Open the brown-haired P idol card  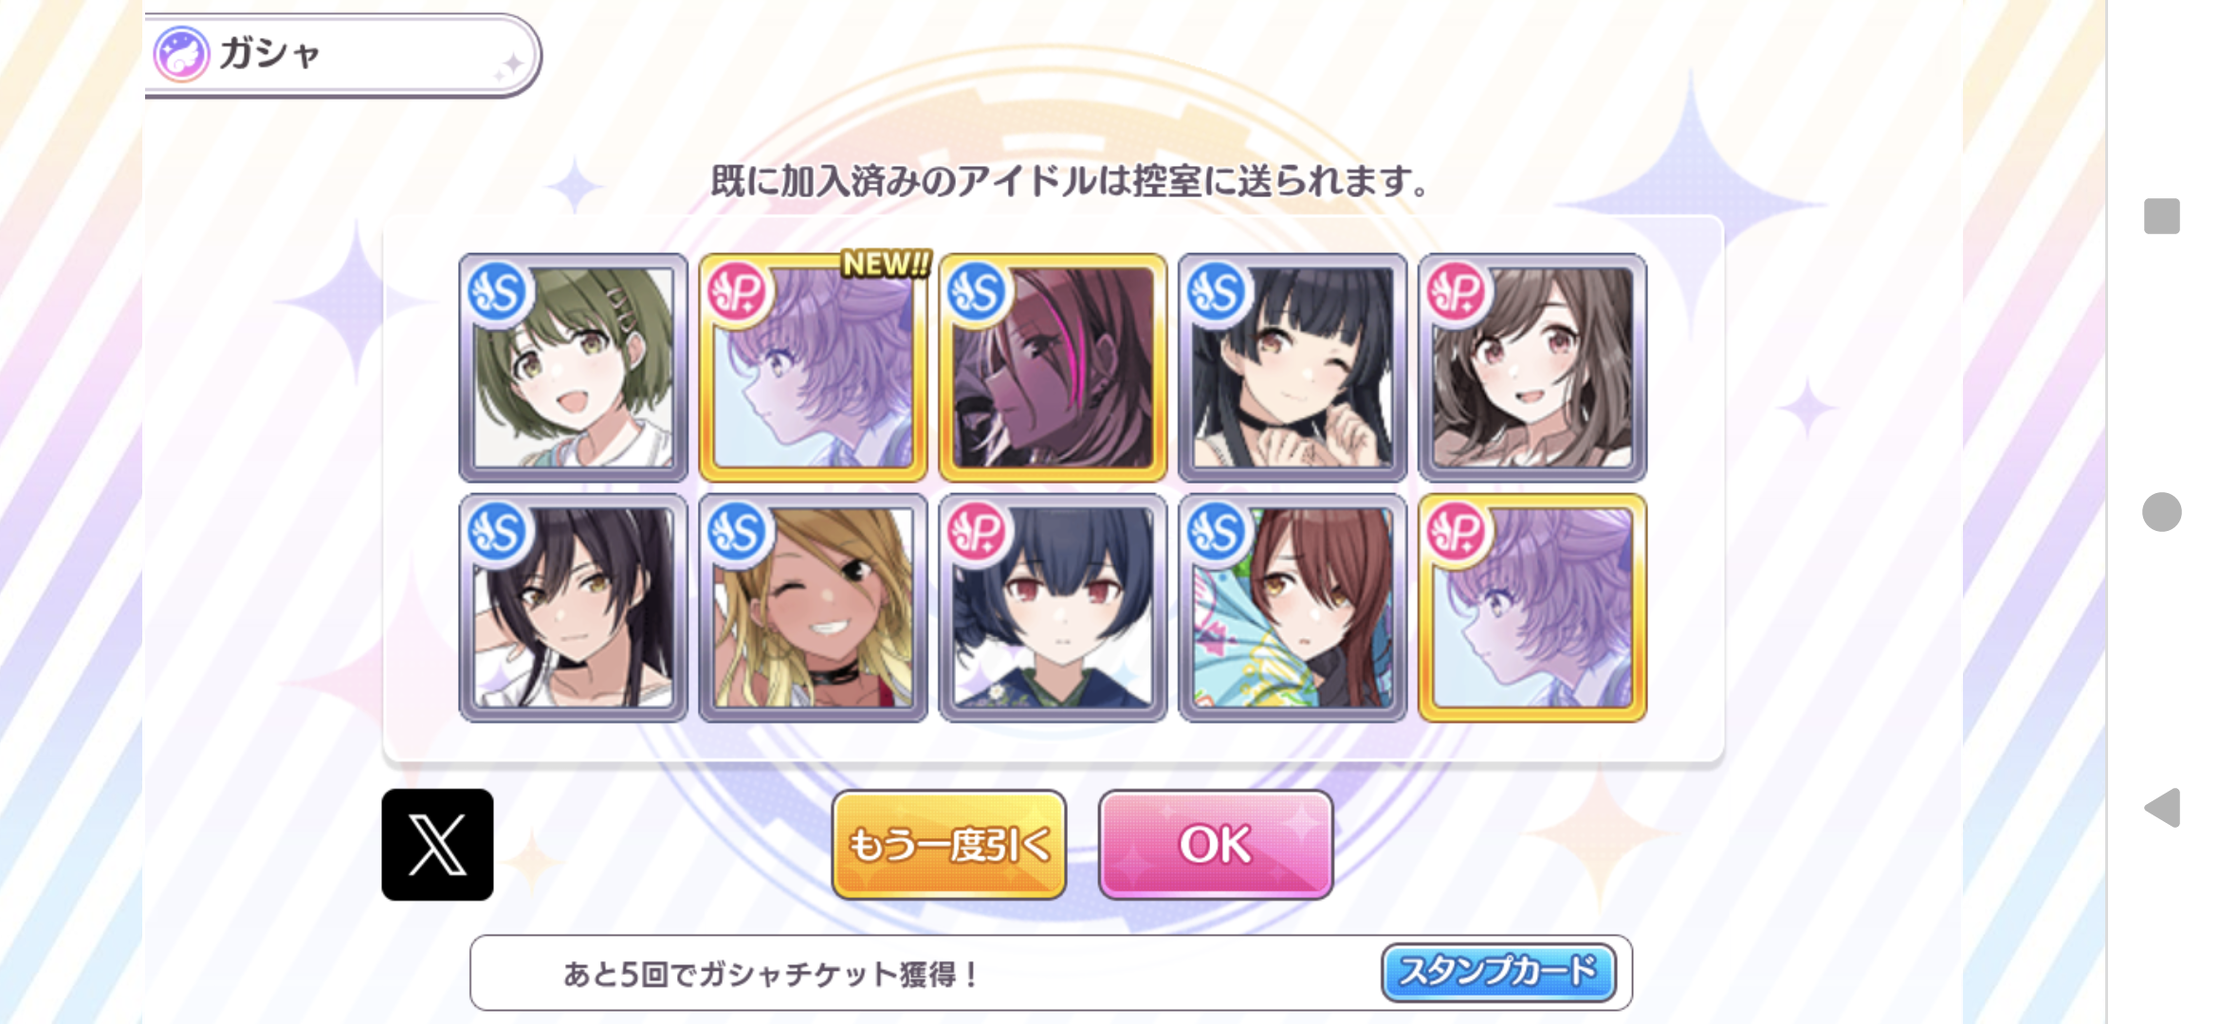tap(1533, 367)
